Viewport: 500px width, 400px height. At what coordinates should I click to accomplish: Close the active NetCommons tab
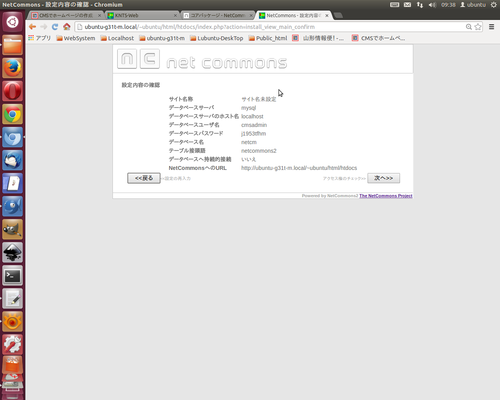pos(327,15)
